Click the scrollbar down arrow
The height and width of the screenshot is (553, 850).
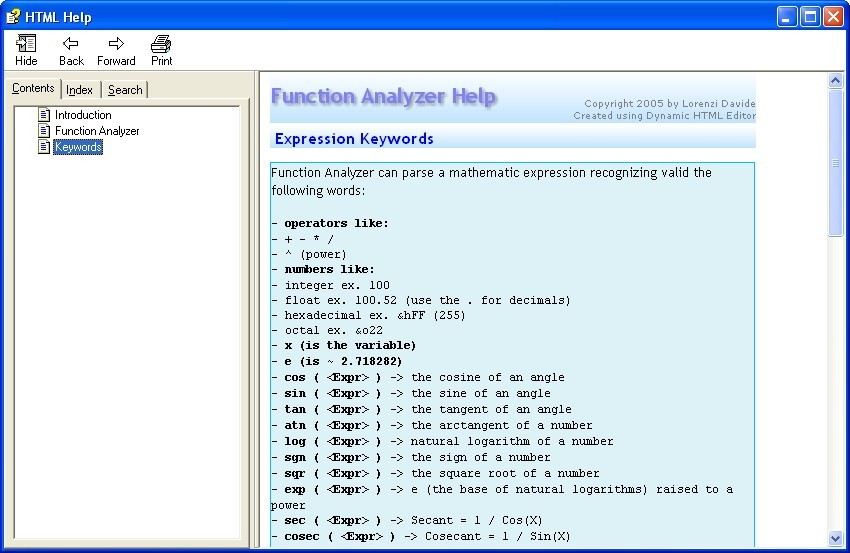[x=835, y=538]
